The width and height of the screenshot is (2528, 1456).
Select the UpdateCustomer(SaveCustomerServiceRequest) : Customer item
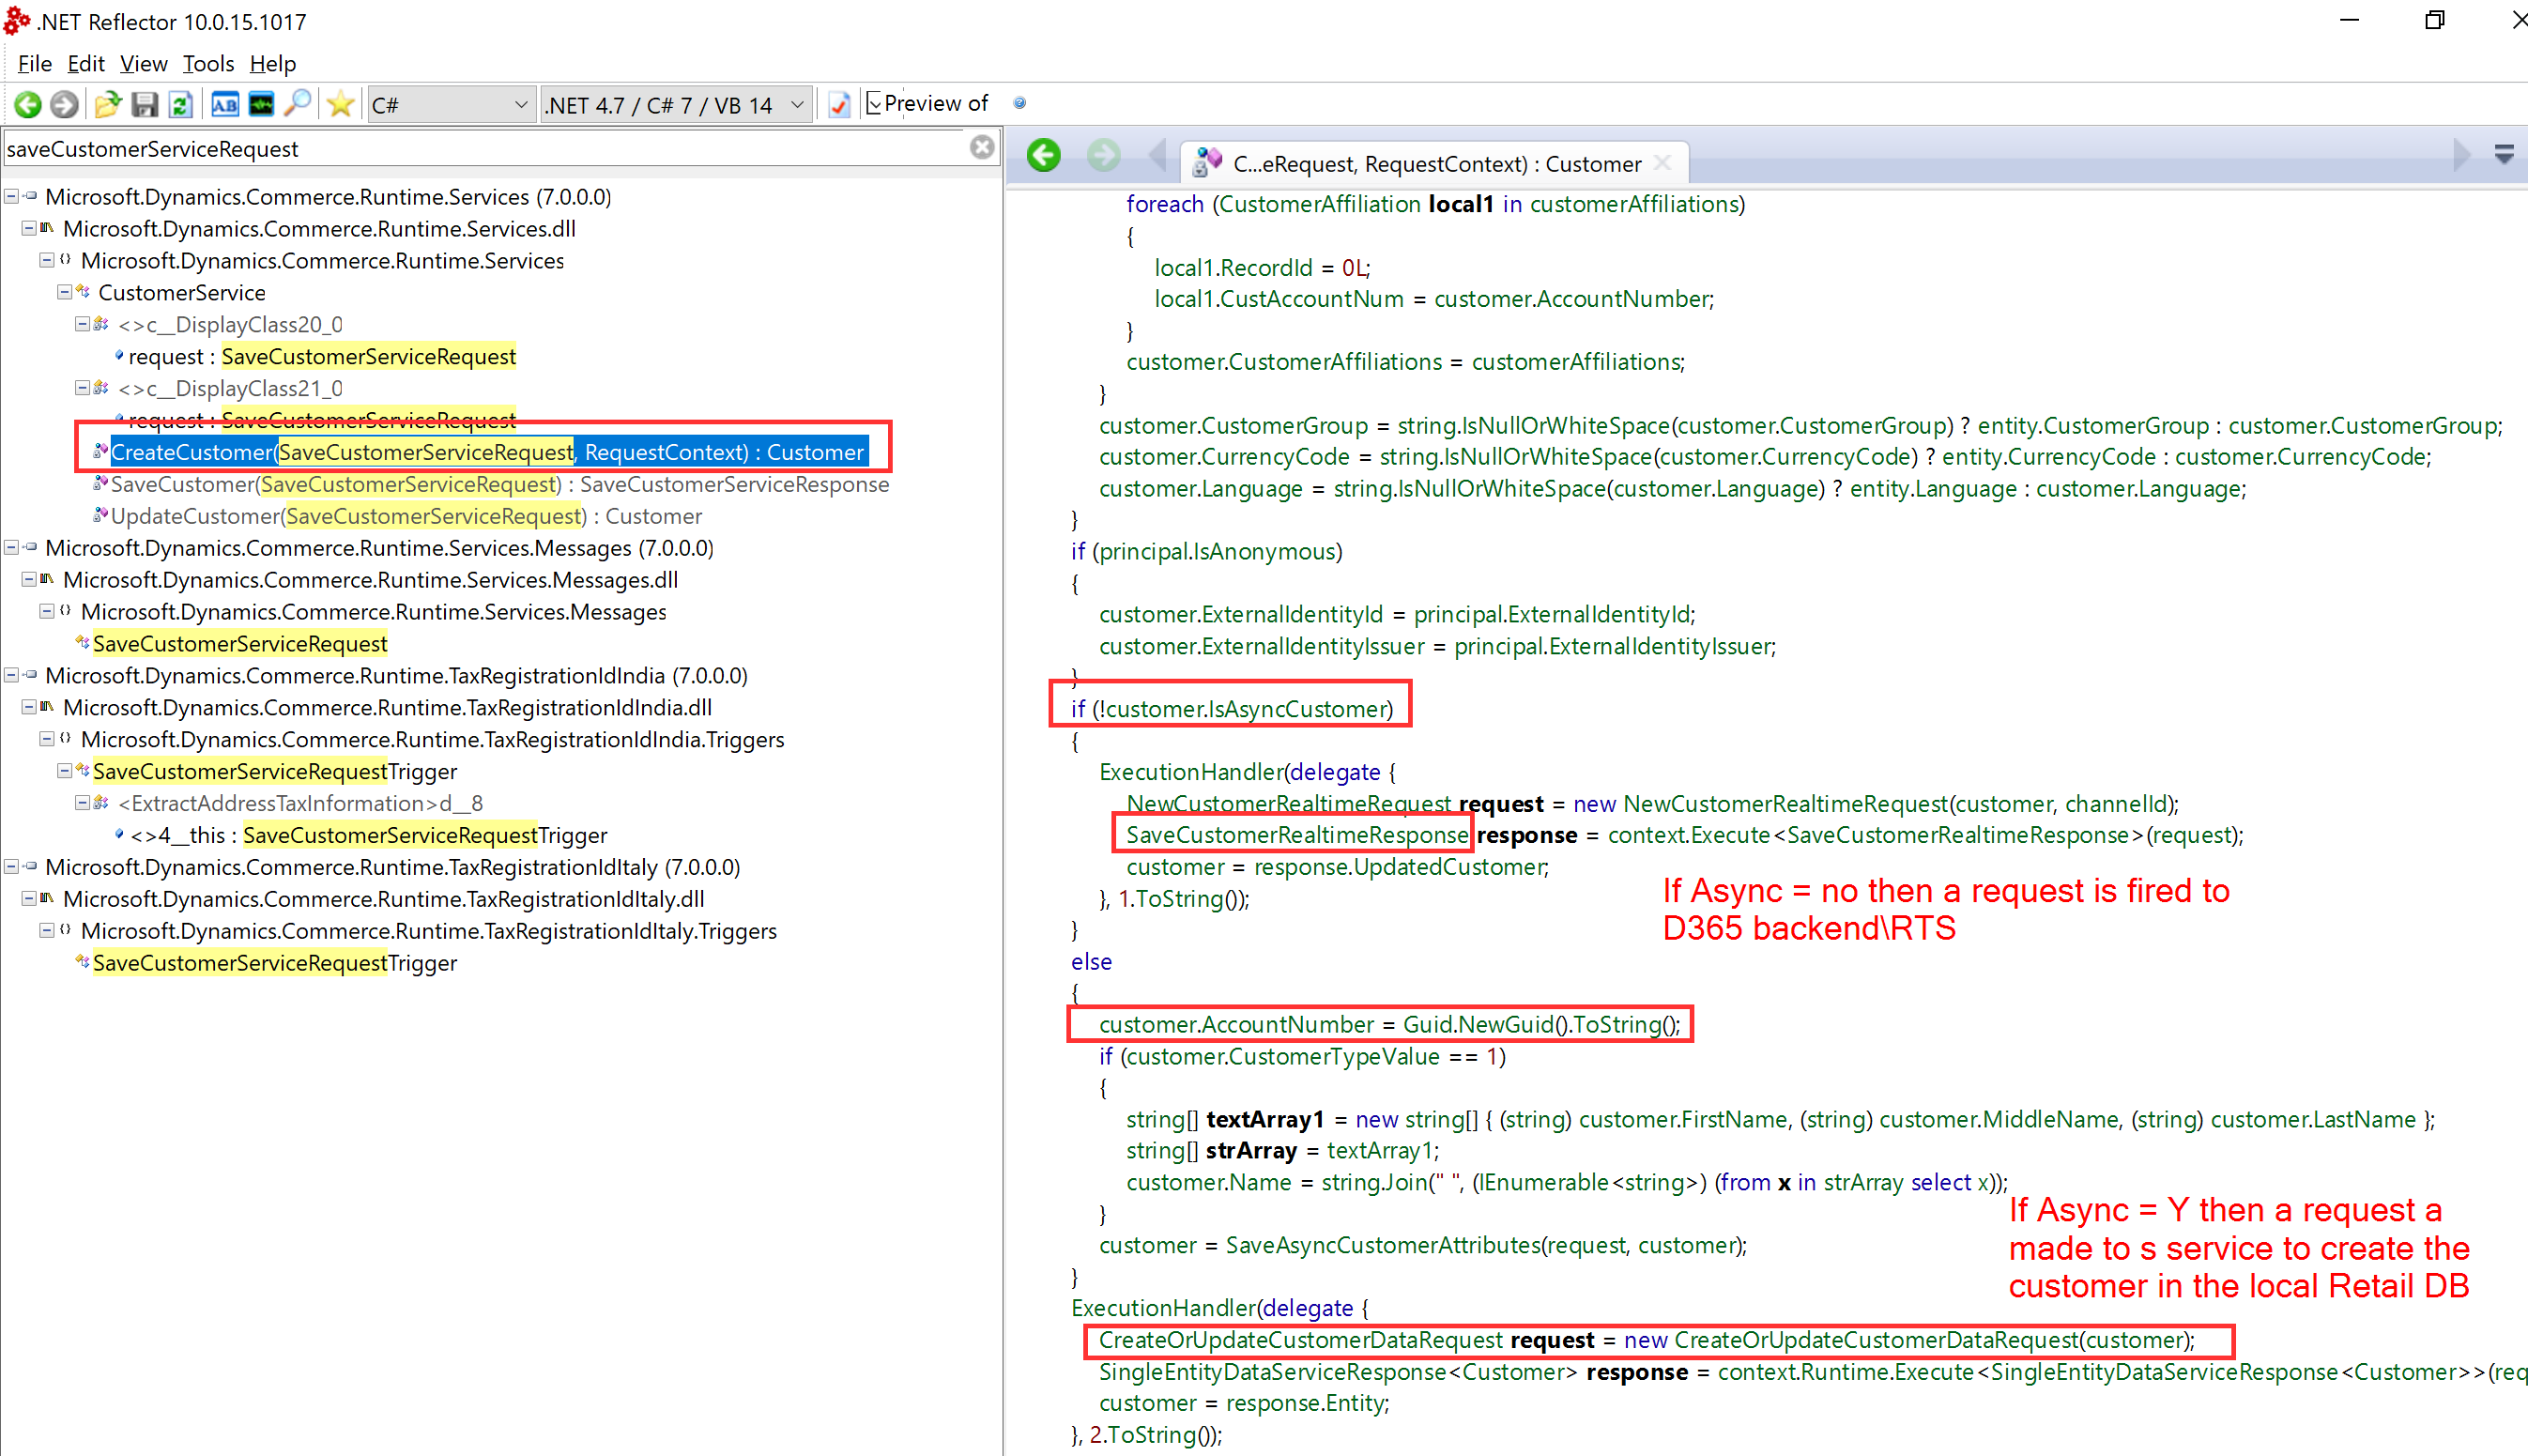tap(407, 516)
